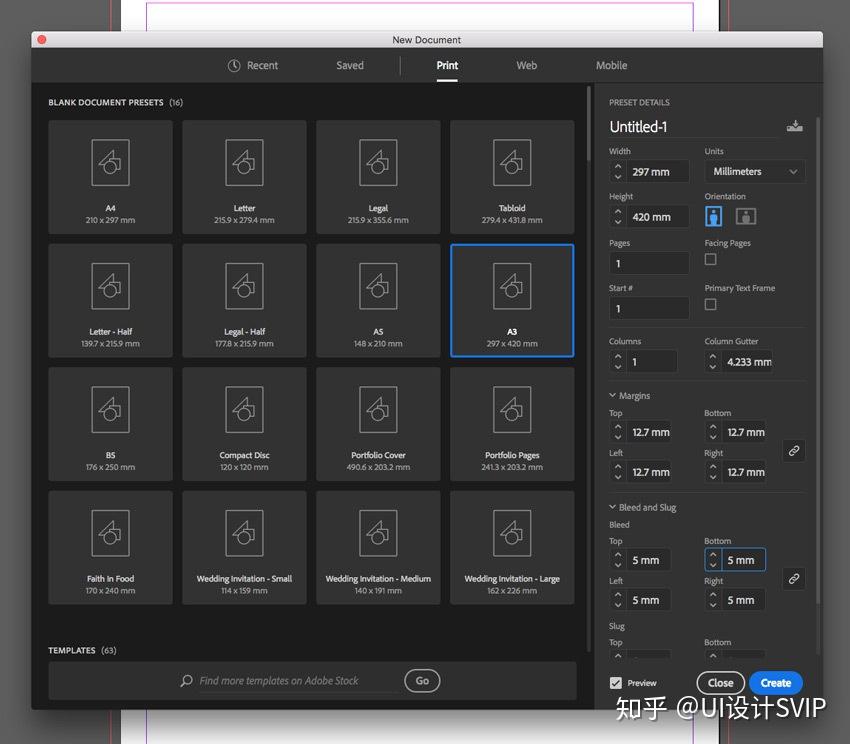Screen dimensions: 850x744
Task: Choose the Faith In Food preset icon
Action: (x=111, y=533)
